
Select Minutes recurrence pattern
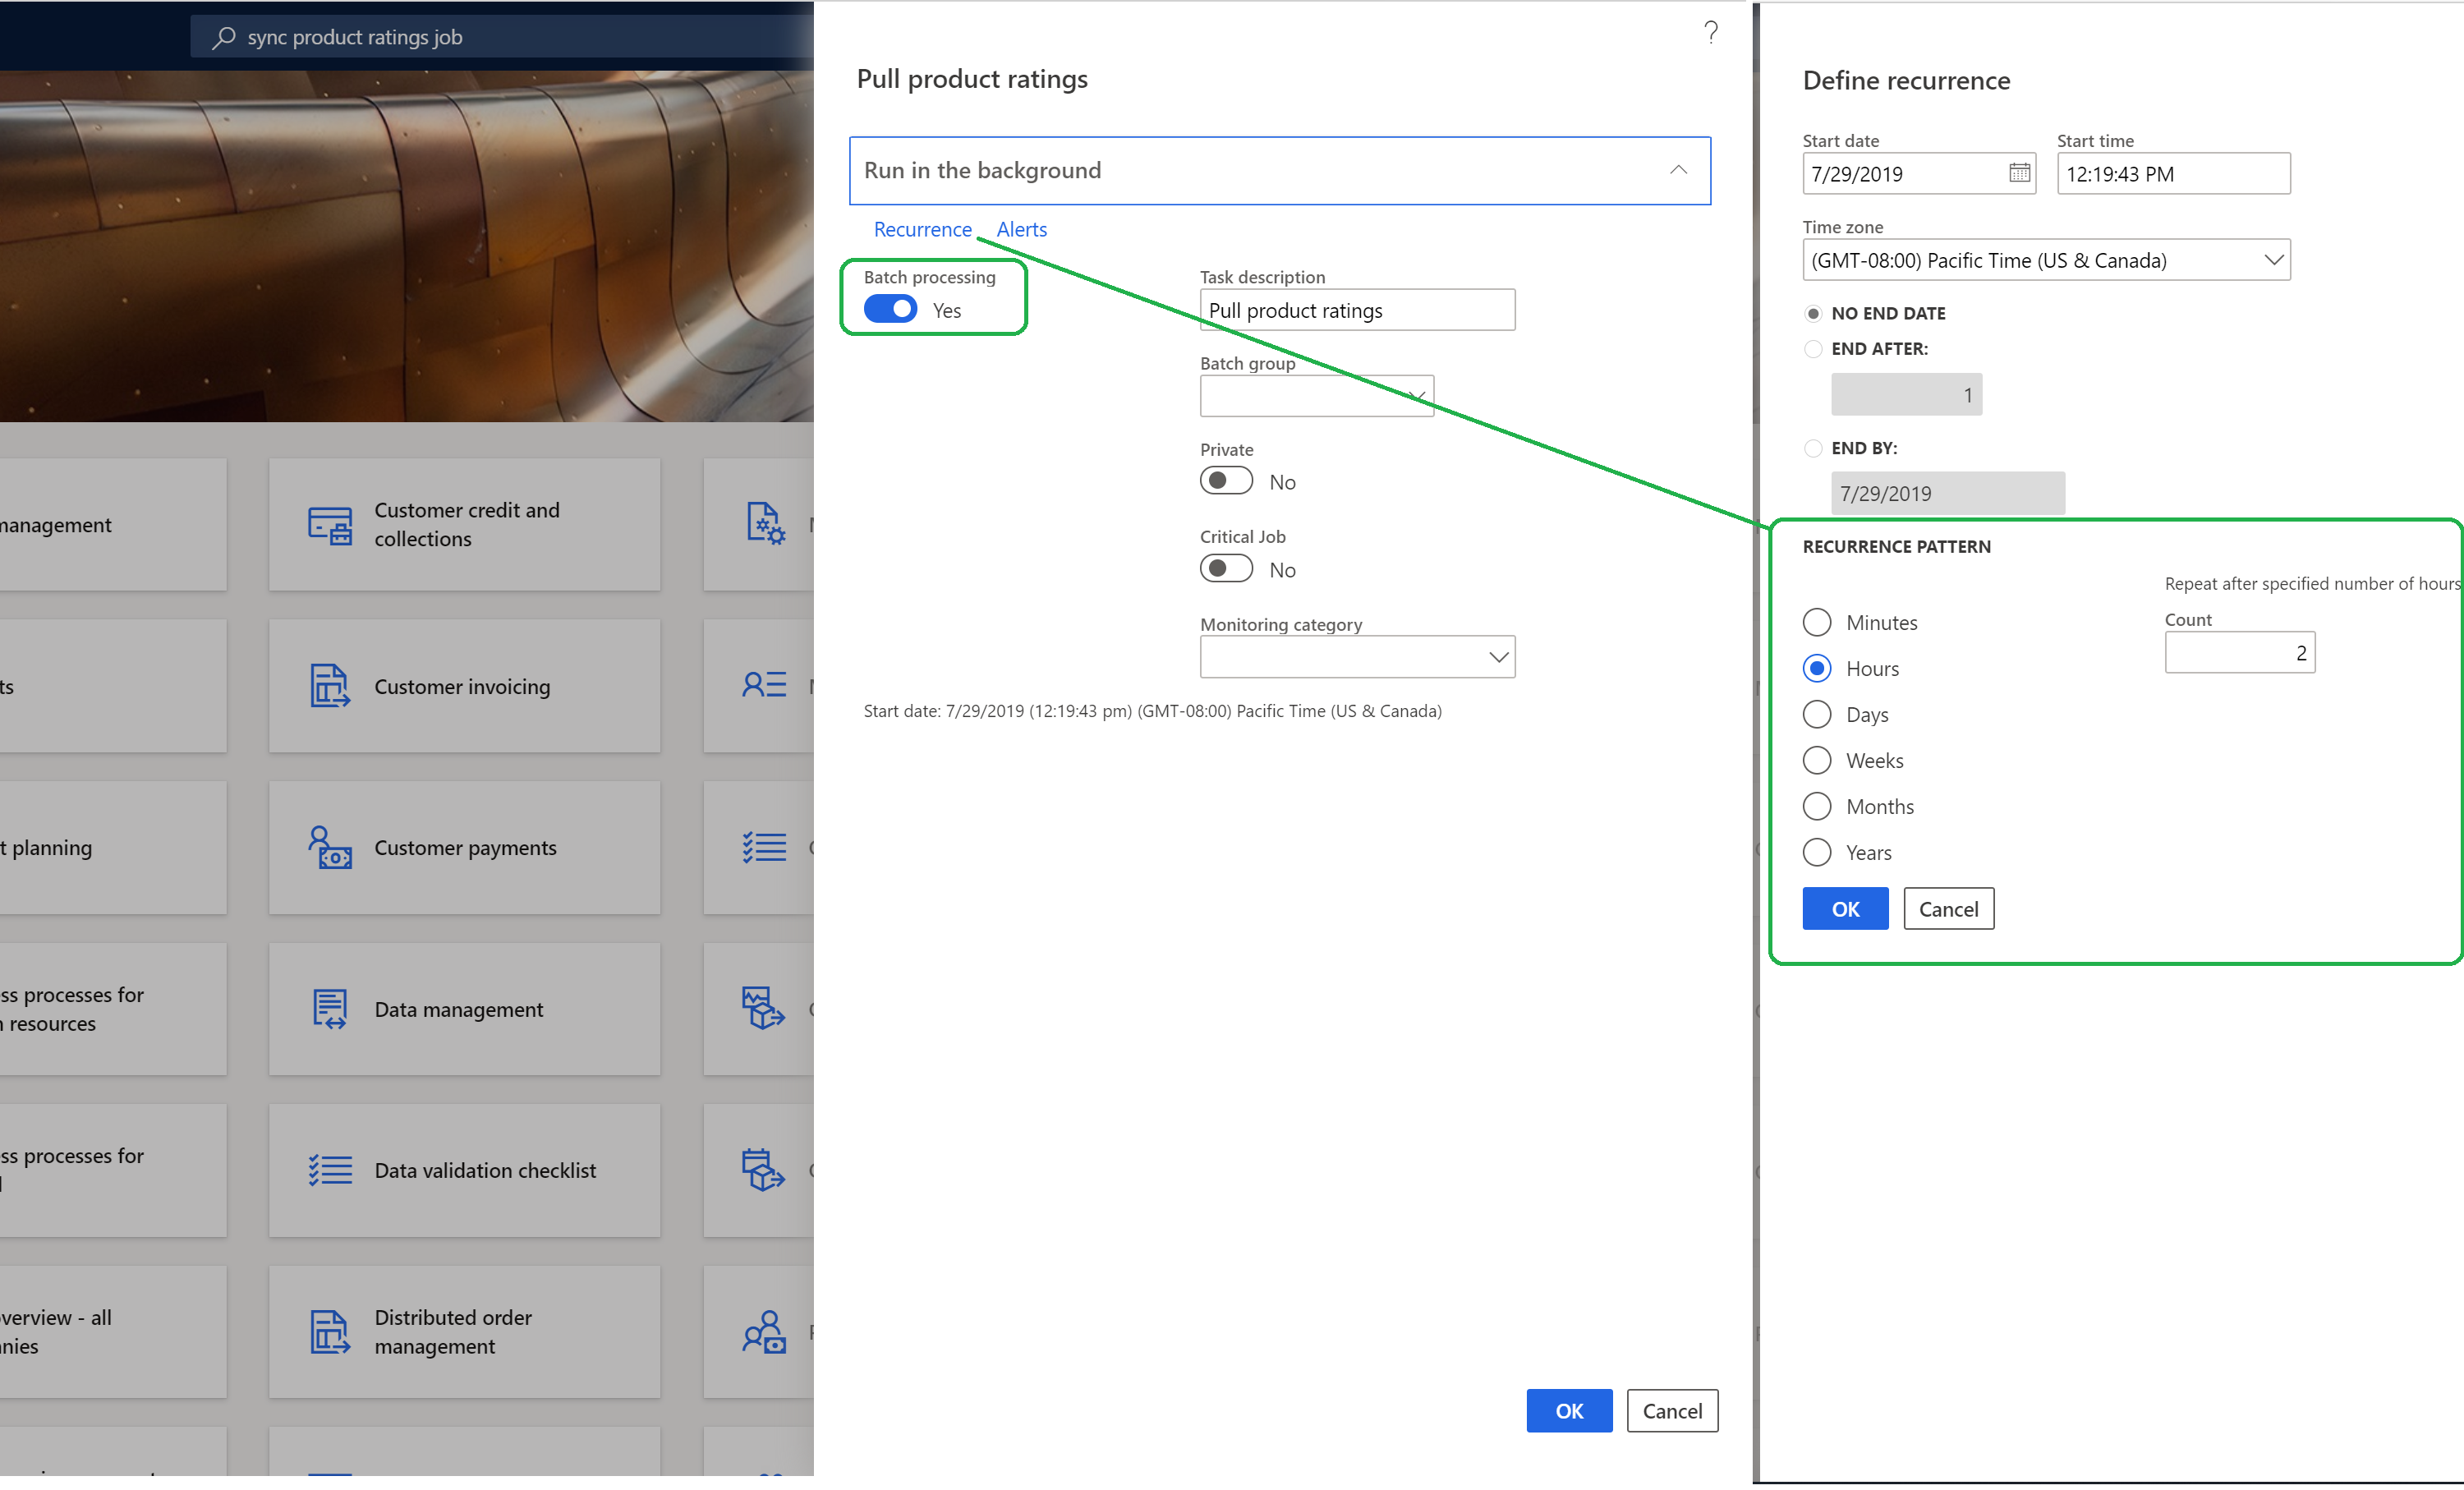click(1816, 623)
